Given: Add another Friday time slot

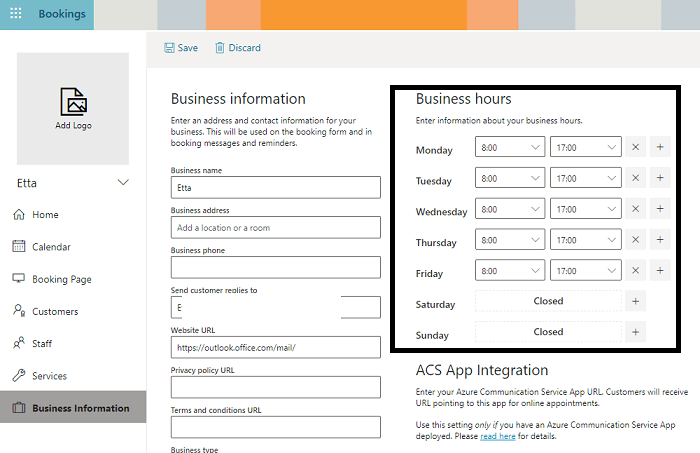Looking at the screenshot, I should [x=660, y=270].
